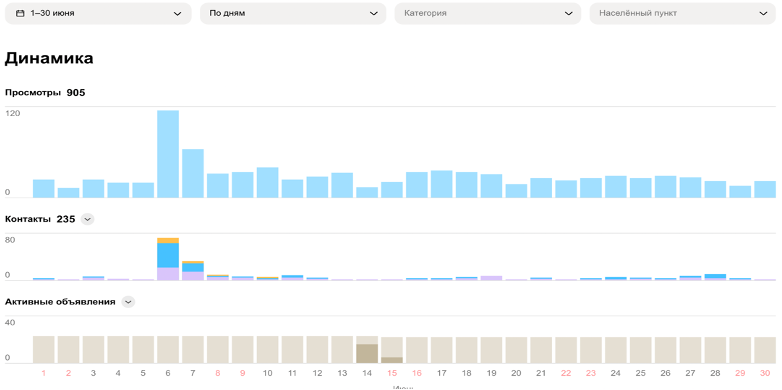Click purple segment of June 6 Контакты bar
The image size is (782, 390).
point(168,274)
